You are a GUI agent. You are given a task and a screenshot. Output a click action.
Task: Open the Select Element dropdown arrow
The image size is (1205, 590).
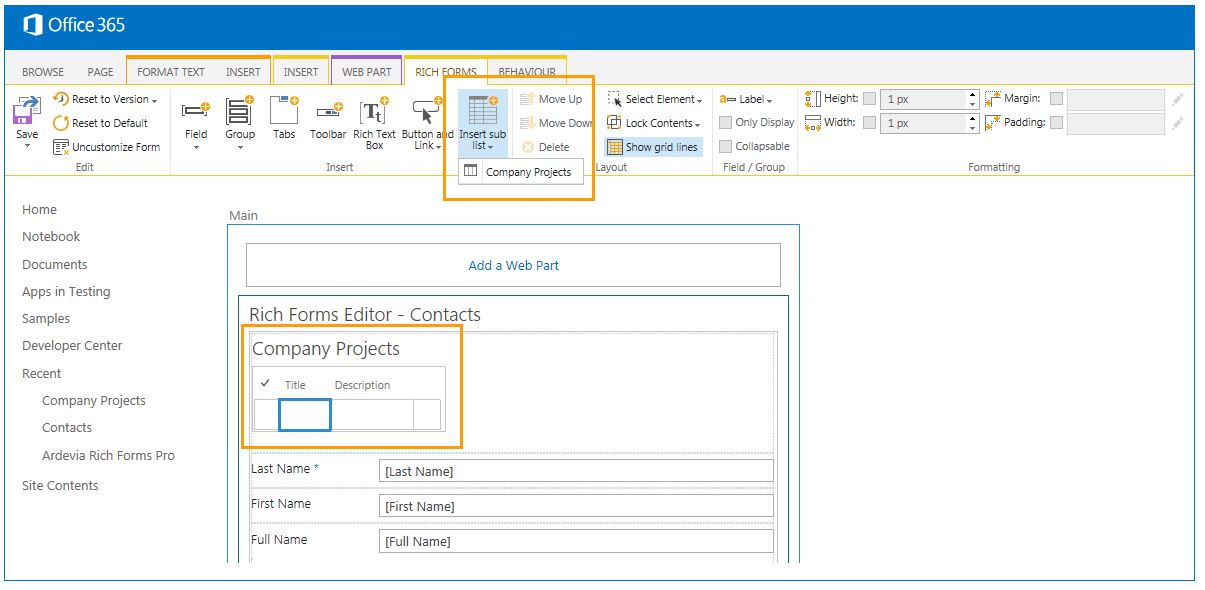pyautogui.click(x=699, y=100)
